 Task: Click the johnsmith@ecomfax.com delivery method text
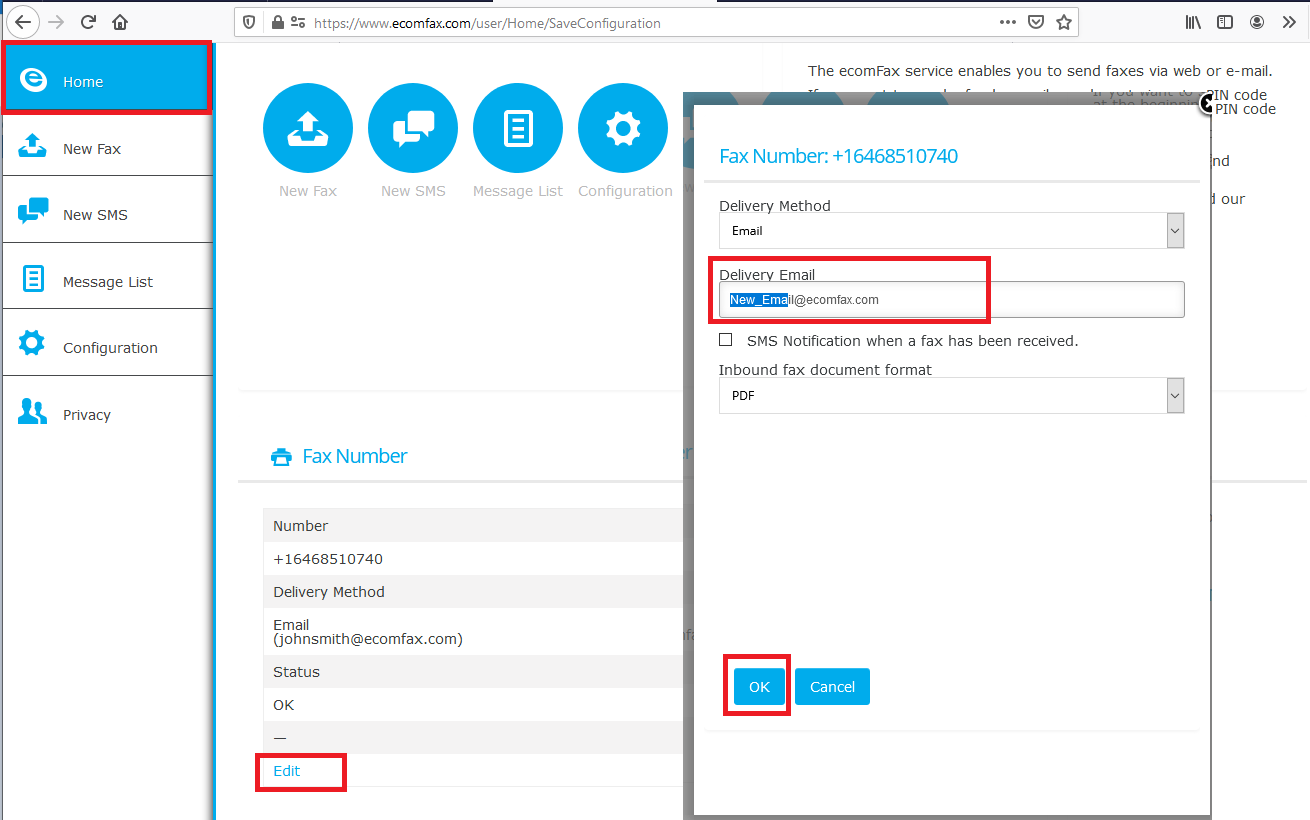(x=368, y=639)
